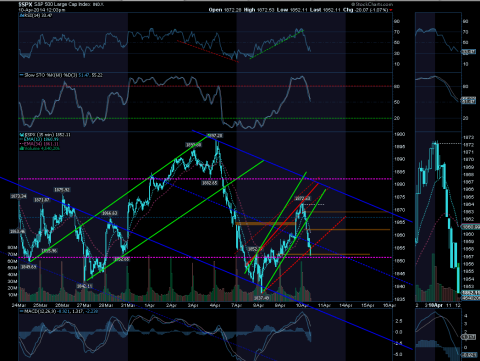Click the High price label in the header
This screenshot has width=480, height=361.
[249, 10]
